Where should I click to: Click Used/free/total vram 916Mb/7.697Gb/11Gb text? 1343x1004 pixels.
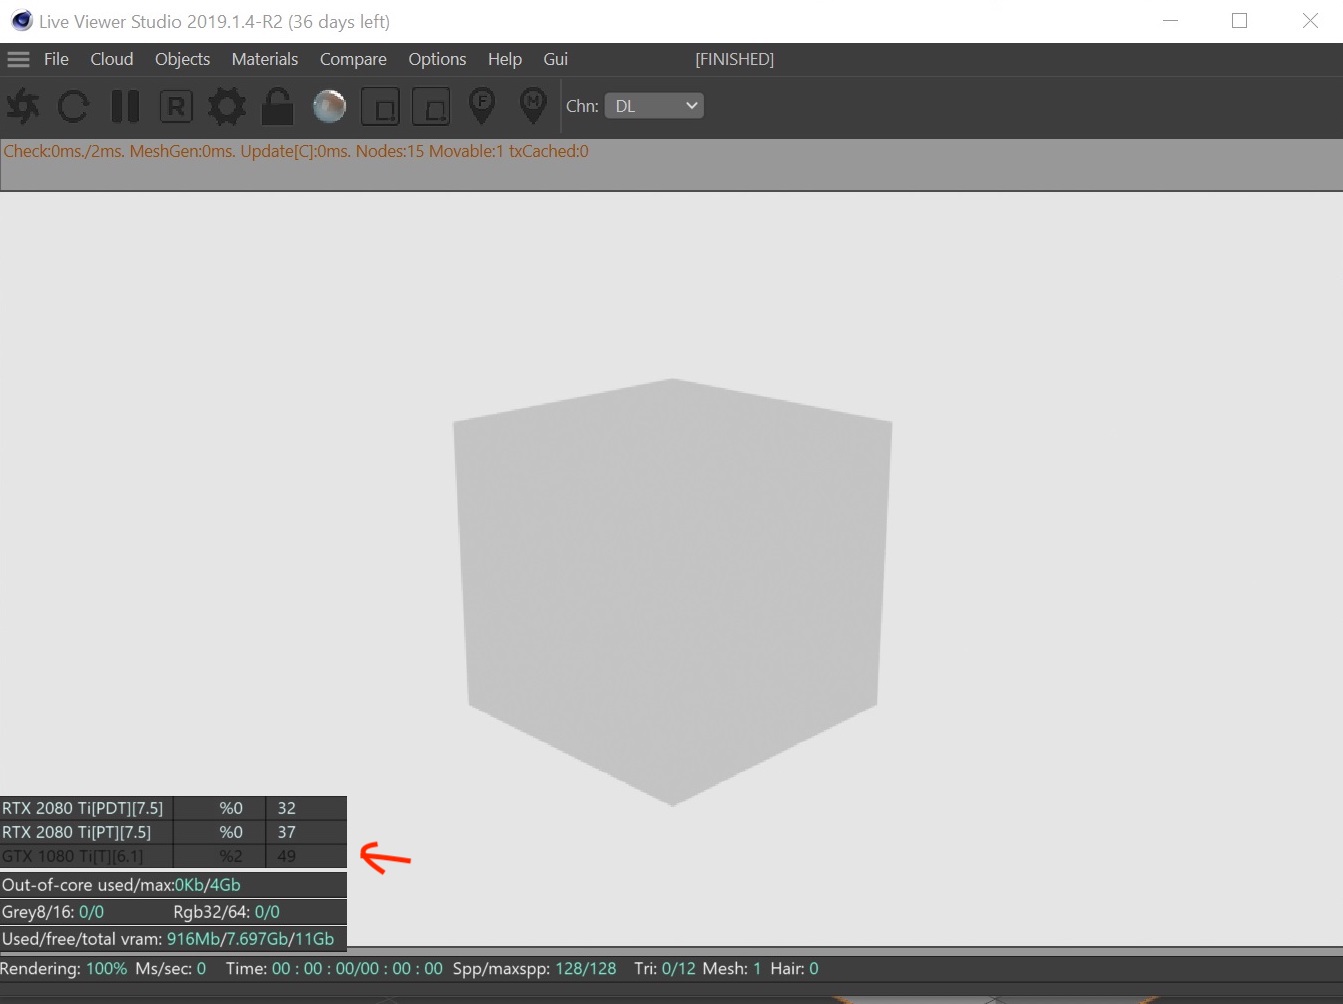coord(168,939)
